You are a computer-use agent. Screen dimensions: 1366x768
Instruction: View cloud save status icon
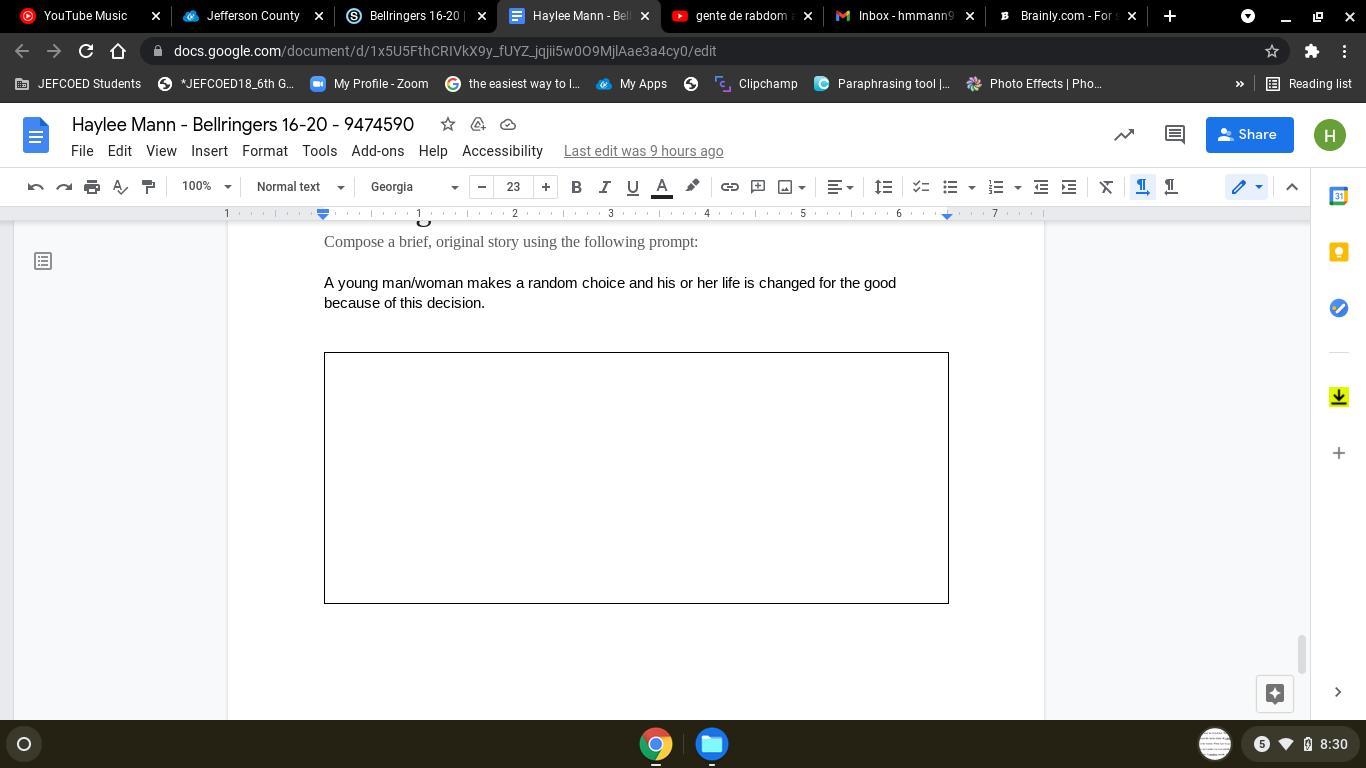tap(508, 125)
